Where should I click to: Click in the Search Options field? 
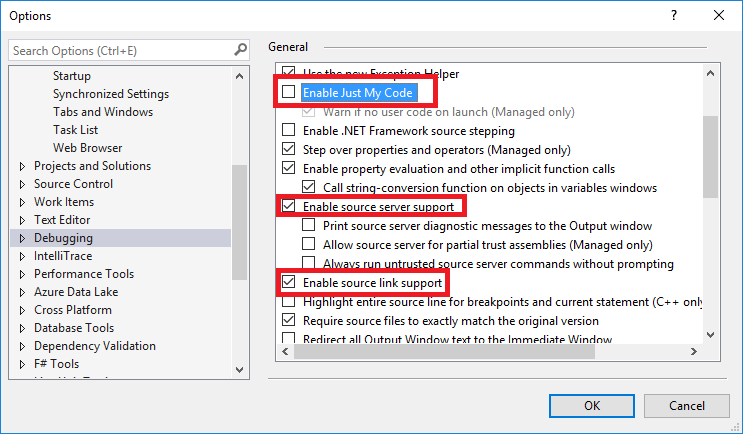[x=120, y=50]
